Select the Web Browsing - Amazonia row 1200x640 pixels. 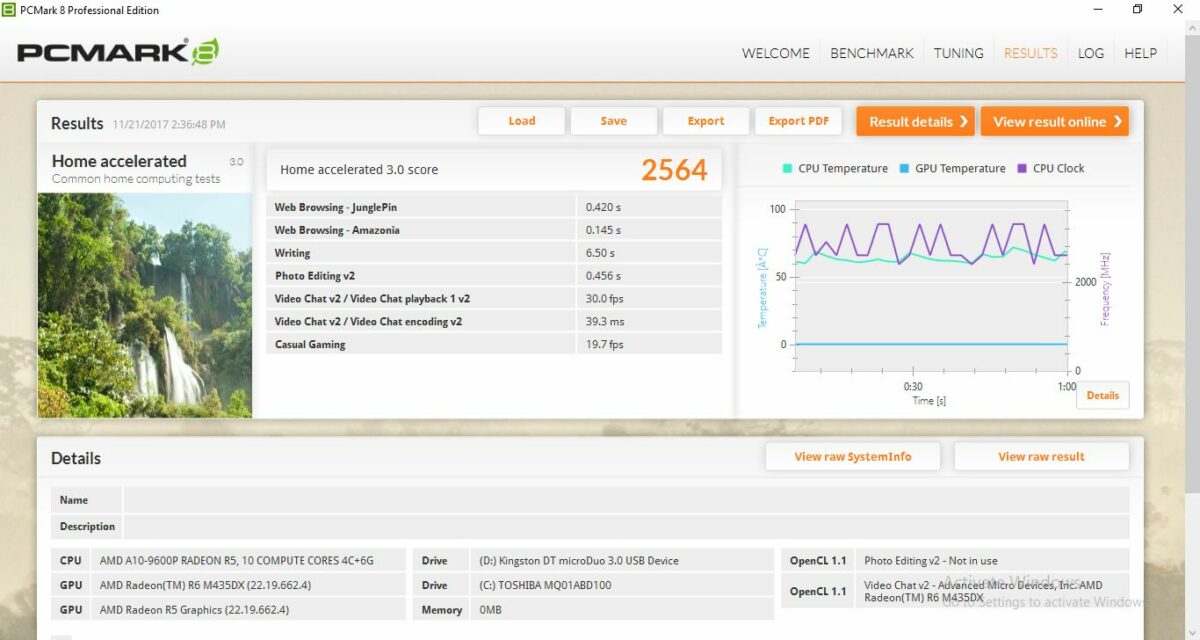pyautogui.click(x=494, y=230)
